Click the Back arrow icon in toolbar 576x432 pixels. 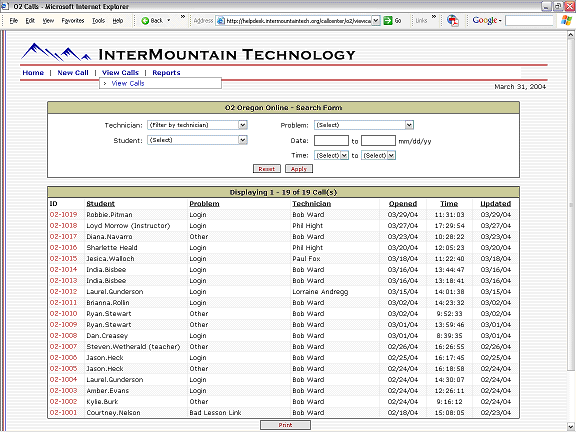tap(145, 21)
